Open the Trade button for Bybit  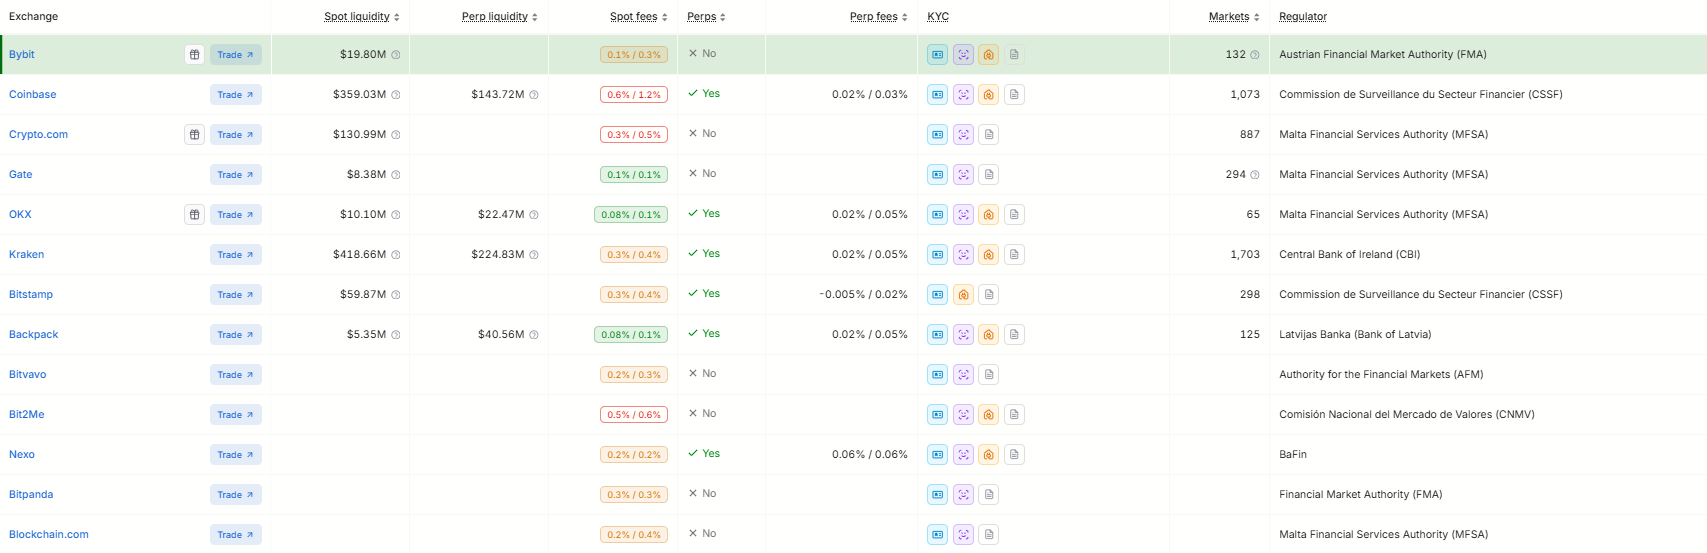pyautogui.click(x=236, y=55)
